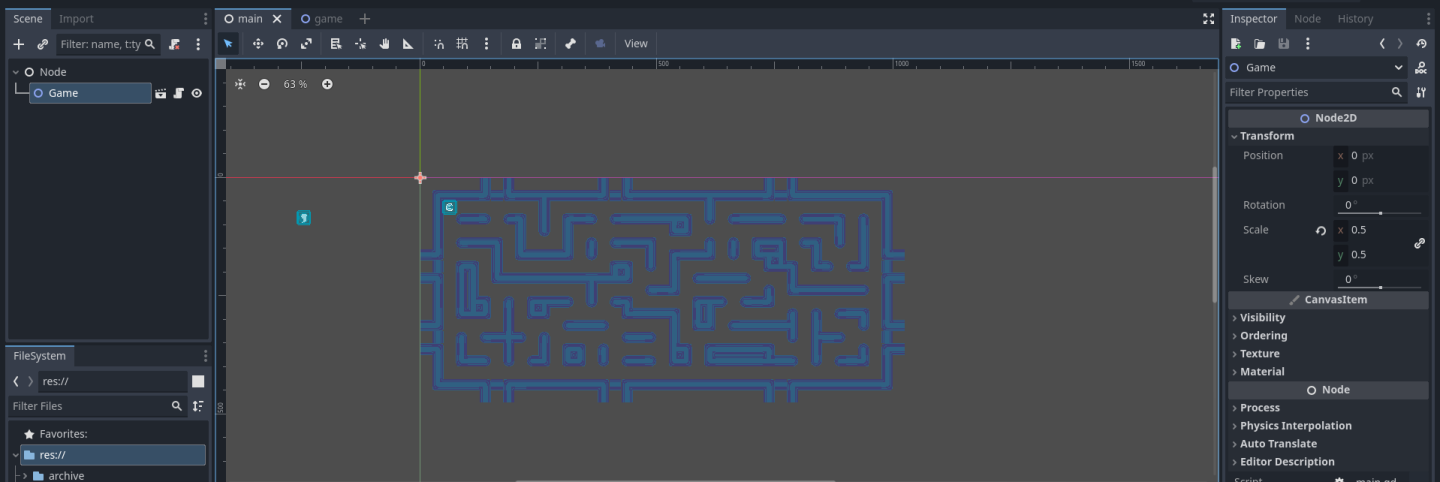Viewport: 1440px width, 482px height.
Task: Create a new resource in the Inspector
Action: [x=1236, y=44]
